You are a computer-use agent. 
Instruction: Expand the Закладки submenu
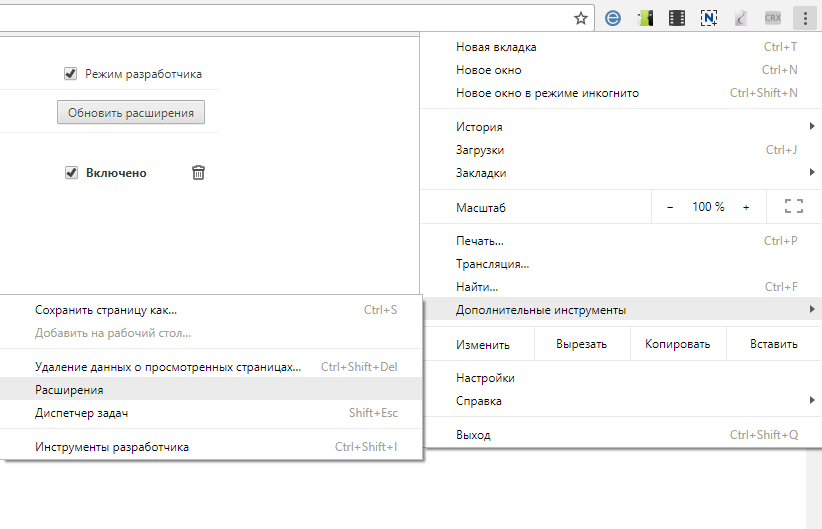622,173
